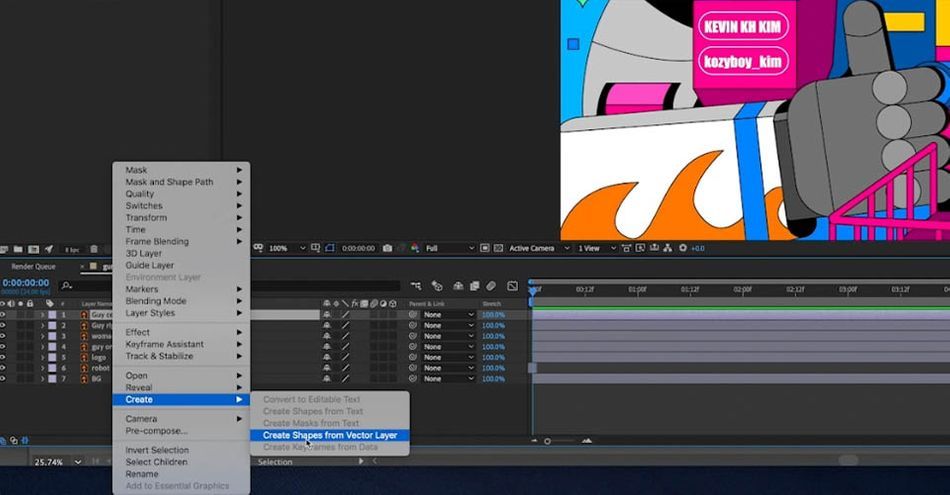950x495 pixels.
Task: Hide layer 2 using its eye icon
Action: (3, 325)
